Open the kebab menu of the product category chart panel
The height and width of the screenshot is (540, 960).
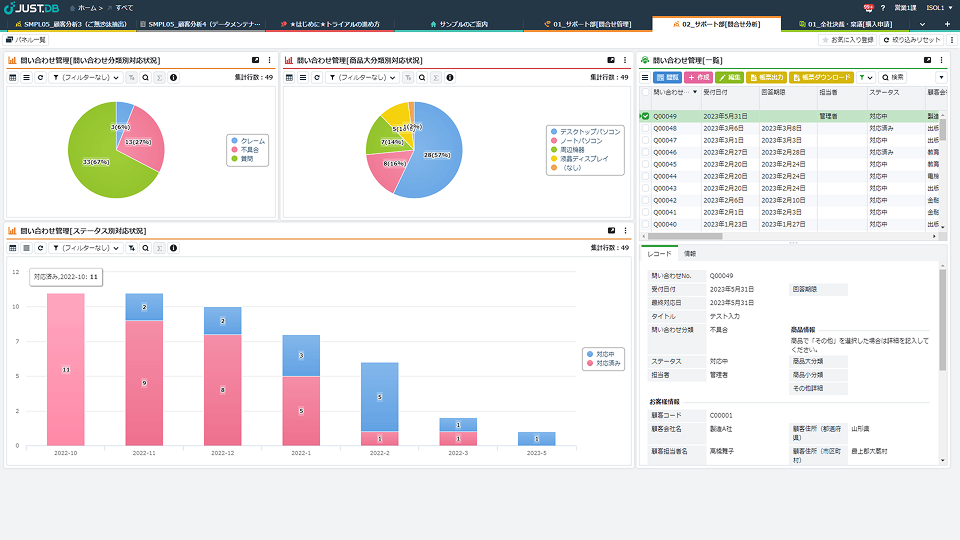pyautogui.click(x=625, y=60)
